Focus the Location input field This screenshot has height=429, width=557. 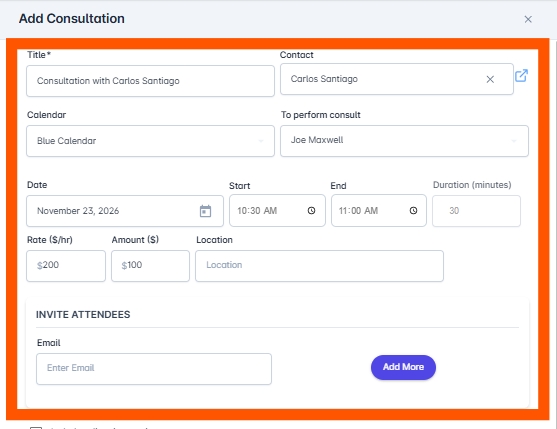(x=319, y=266)
